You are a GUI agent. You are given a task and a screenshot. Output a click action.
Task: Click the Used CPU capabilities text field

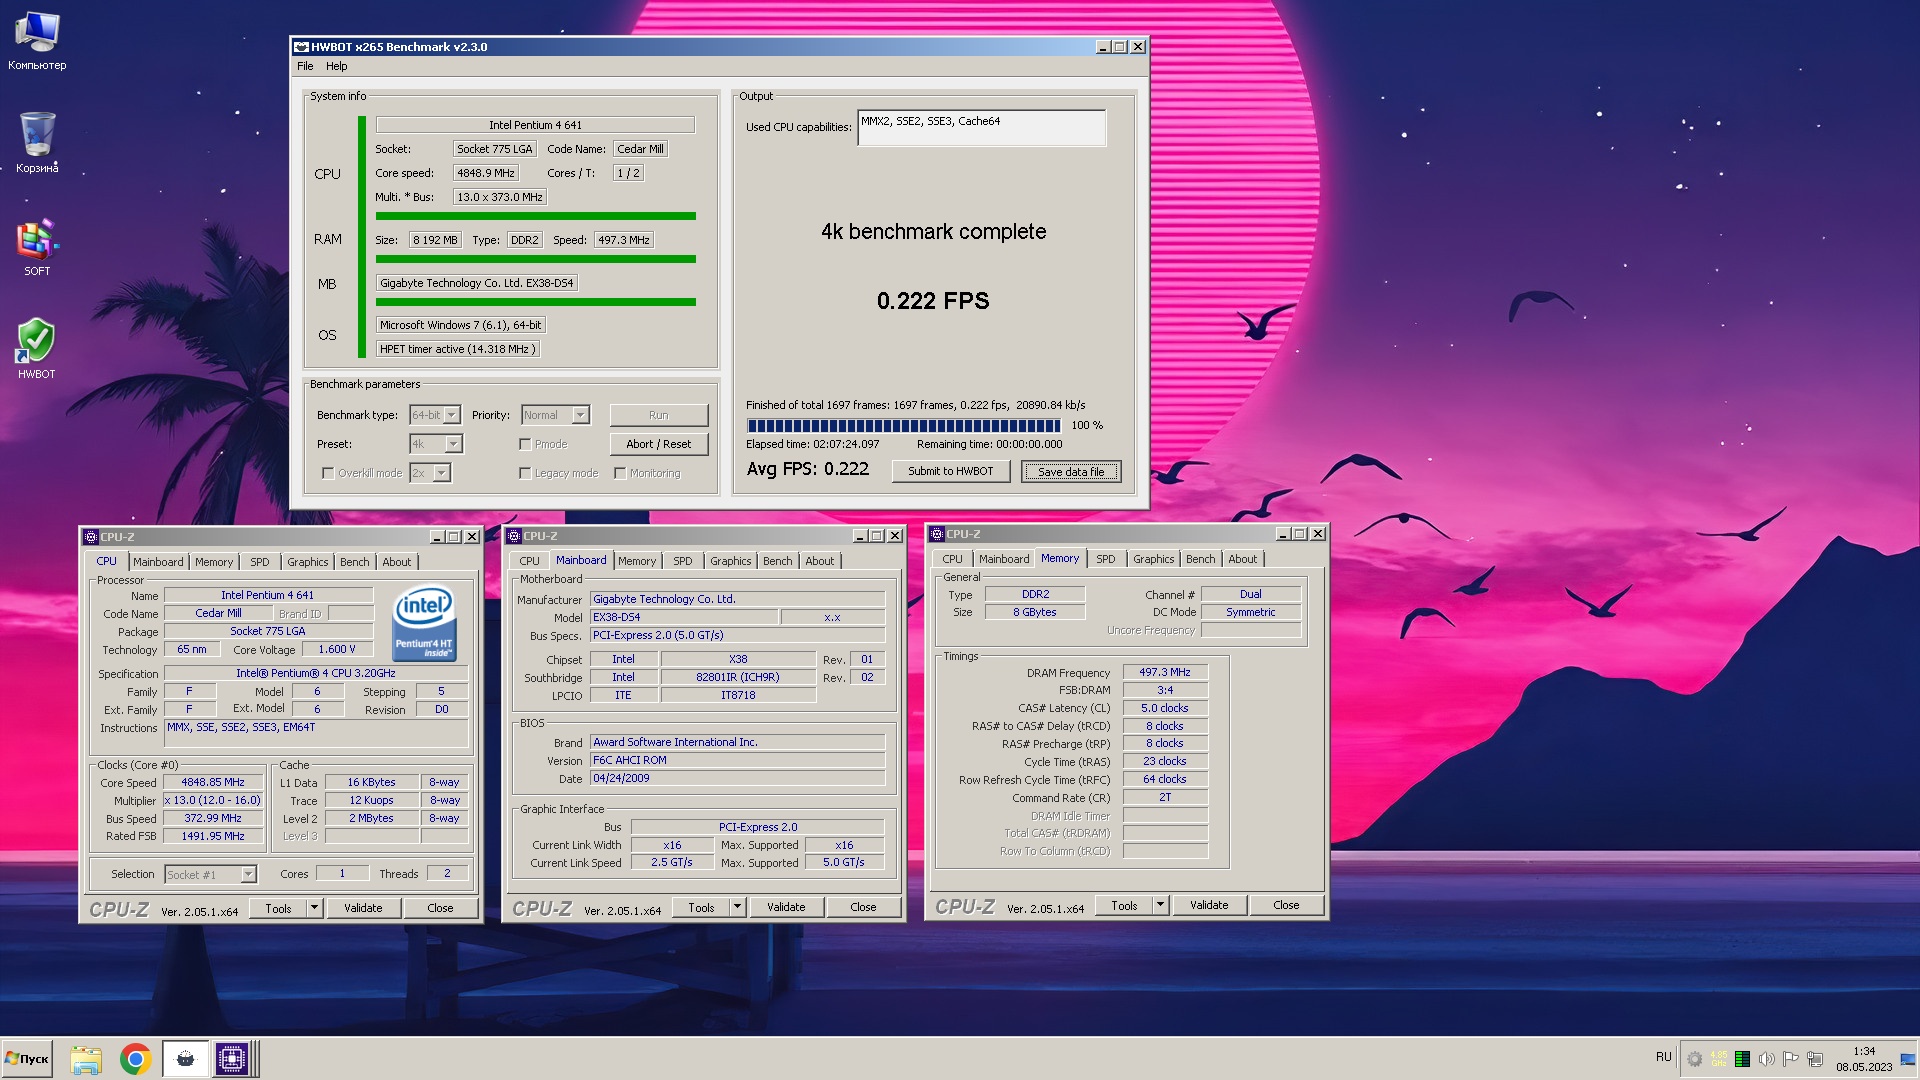point(981,128)
